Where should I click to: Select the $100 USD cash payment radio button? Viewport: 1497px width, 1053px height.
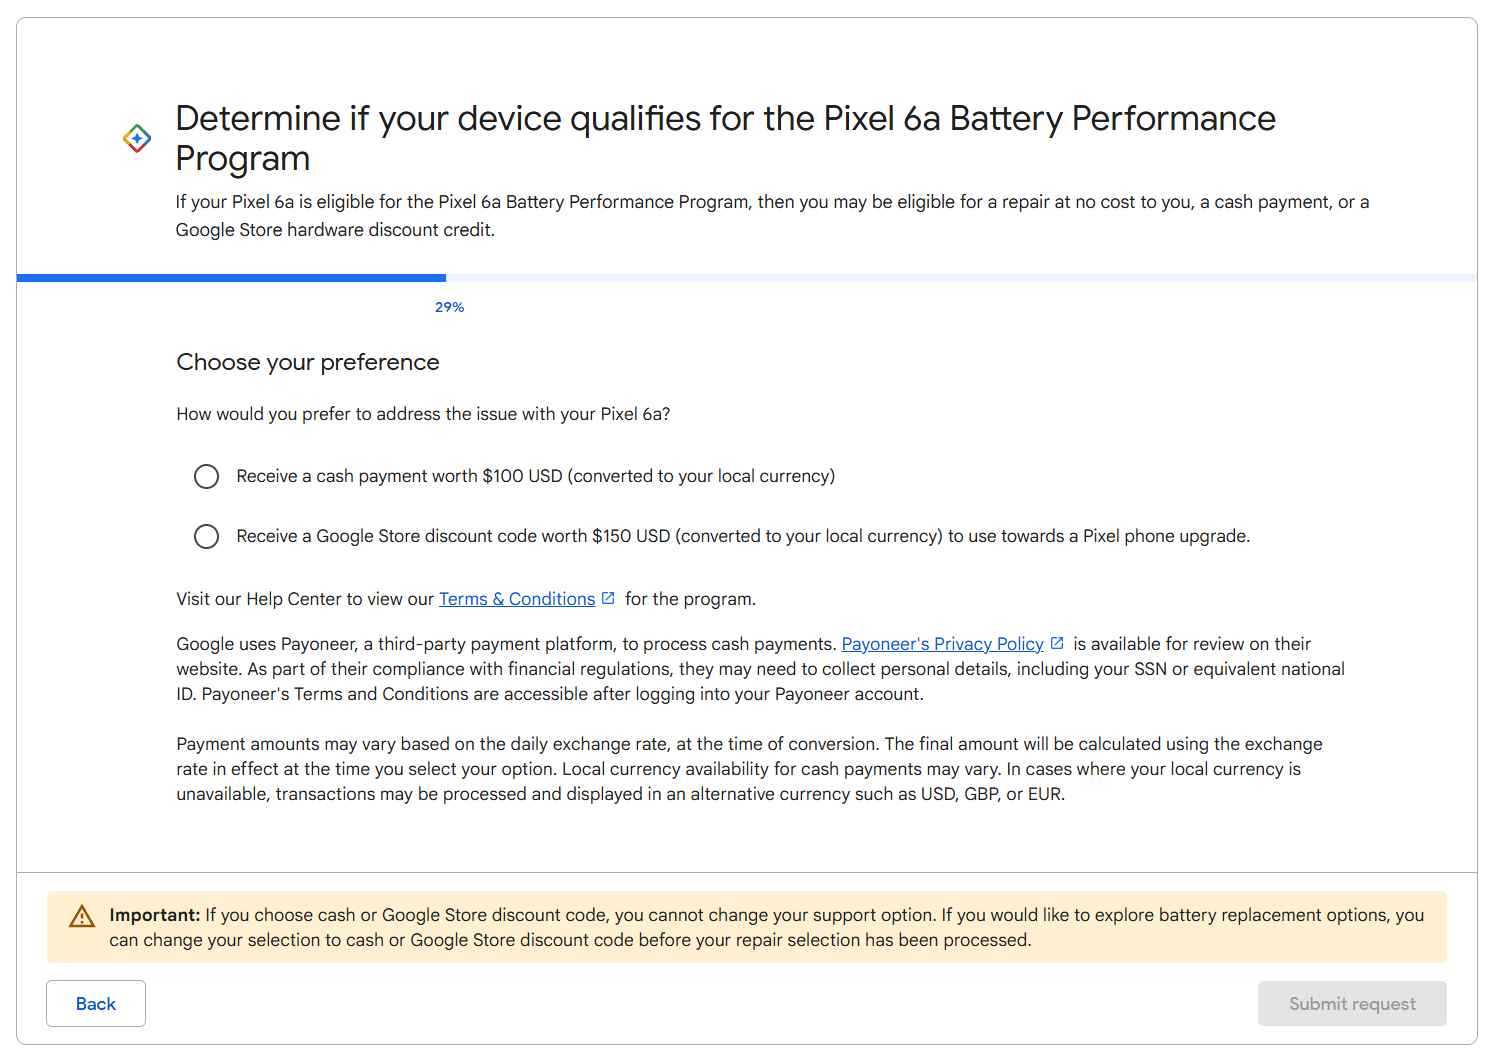tap(207, 476)
